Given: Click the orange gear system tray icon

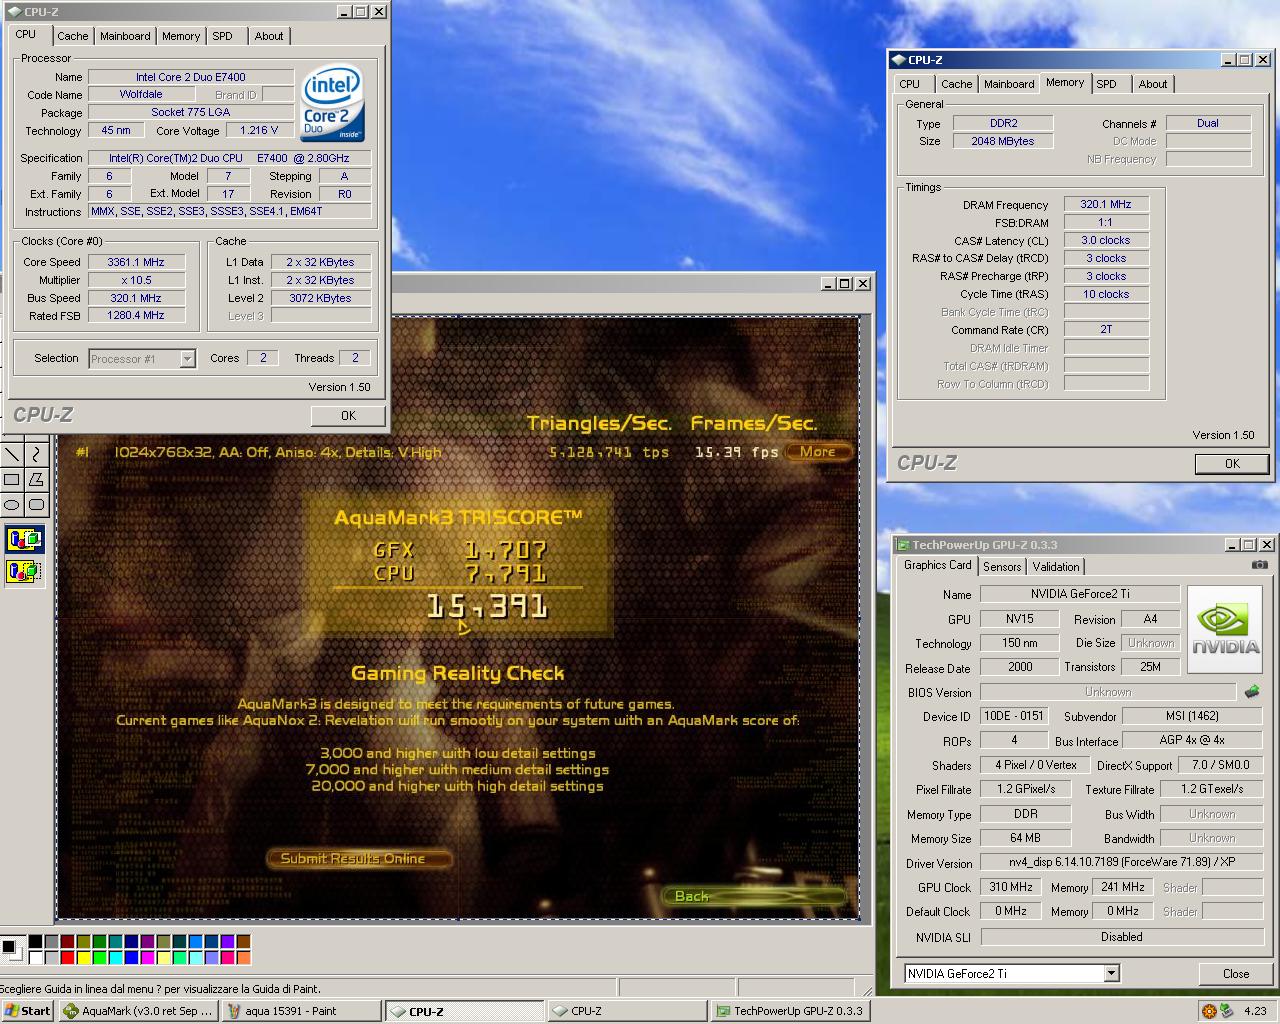Looking at the screenshot, I should coord(1208,1011).
